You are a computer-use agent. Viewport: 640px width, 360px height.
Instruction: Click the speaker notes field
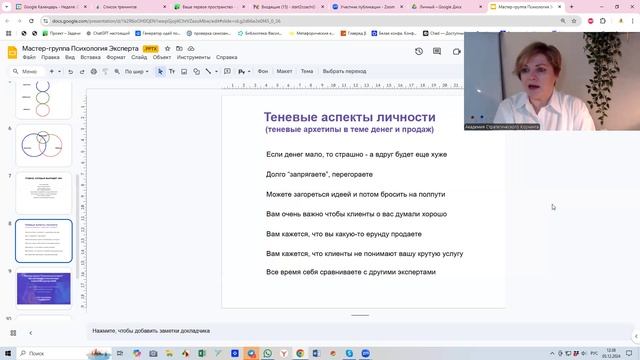click(x=359, y=331)
